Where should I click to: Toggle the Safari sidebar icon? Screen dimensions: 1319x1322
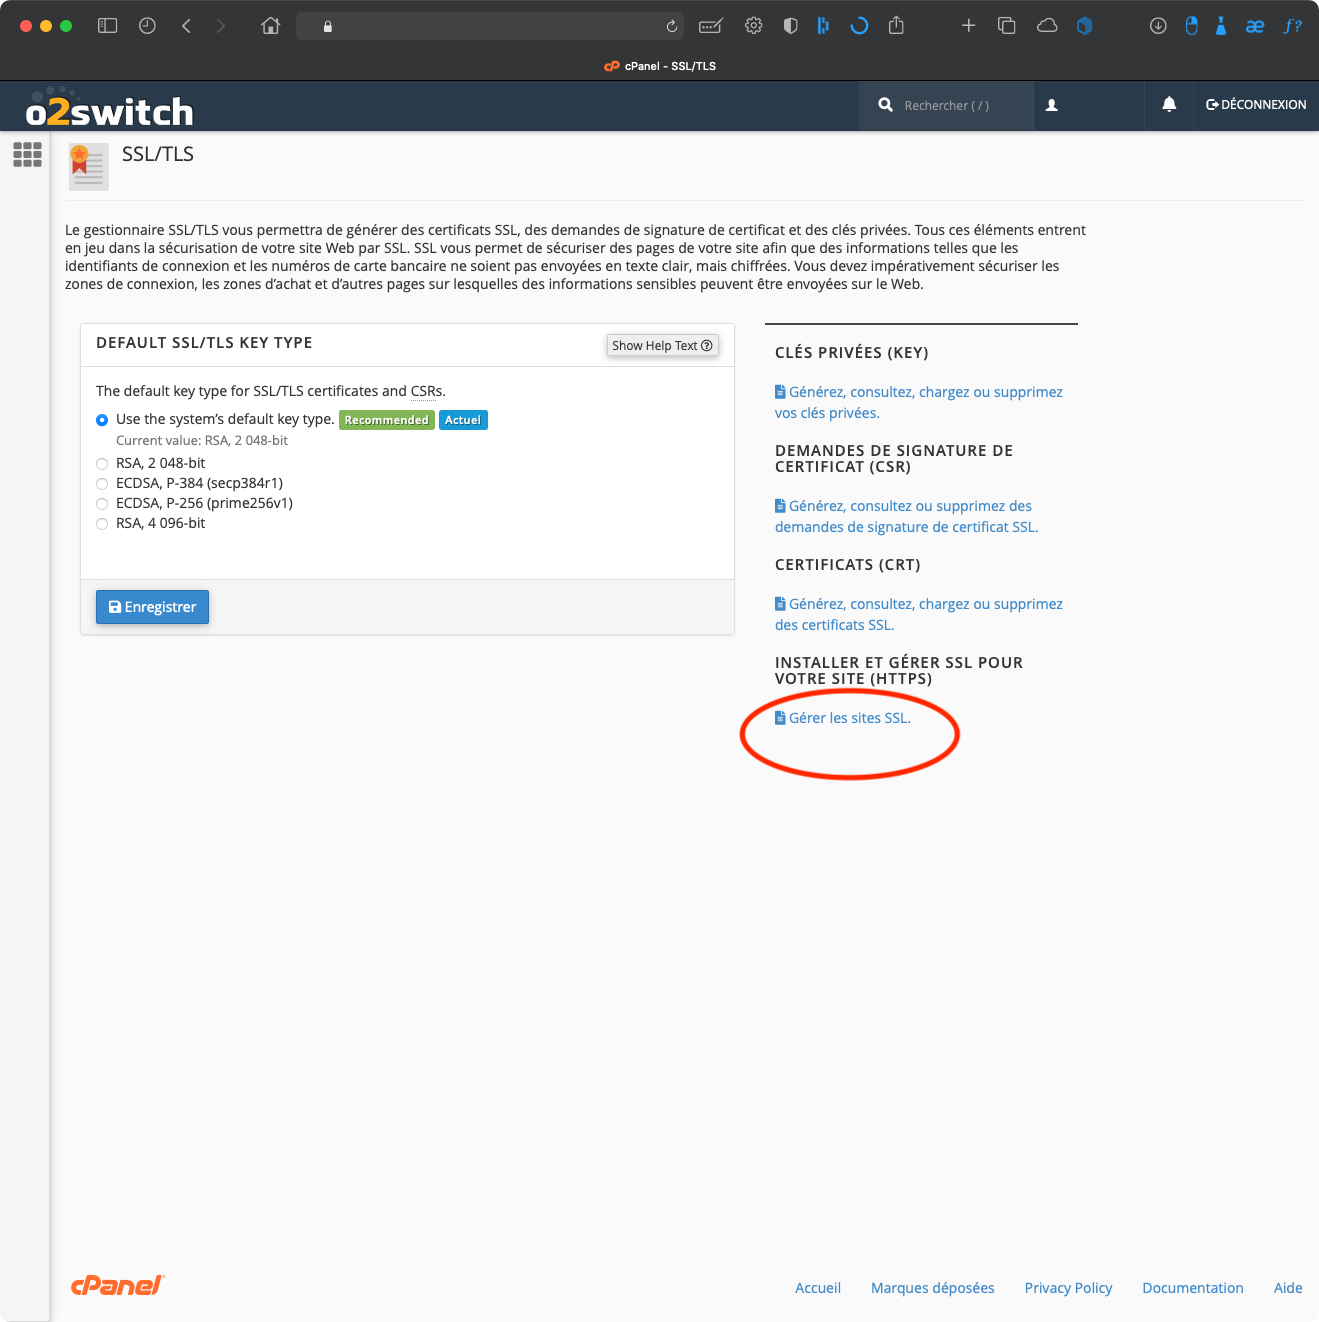(107, 26)
